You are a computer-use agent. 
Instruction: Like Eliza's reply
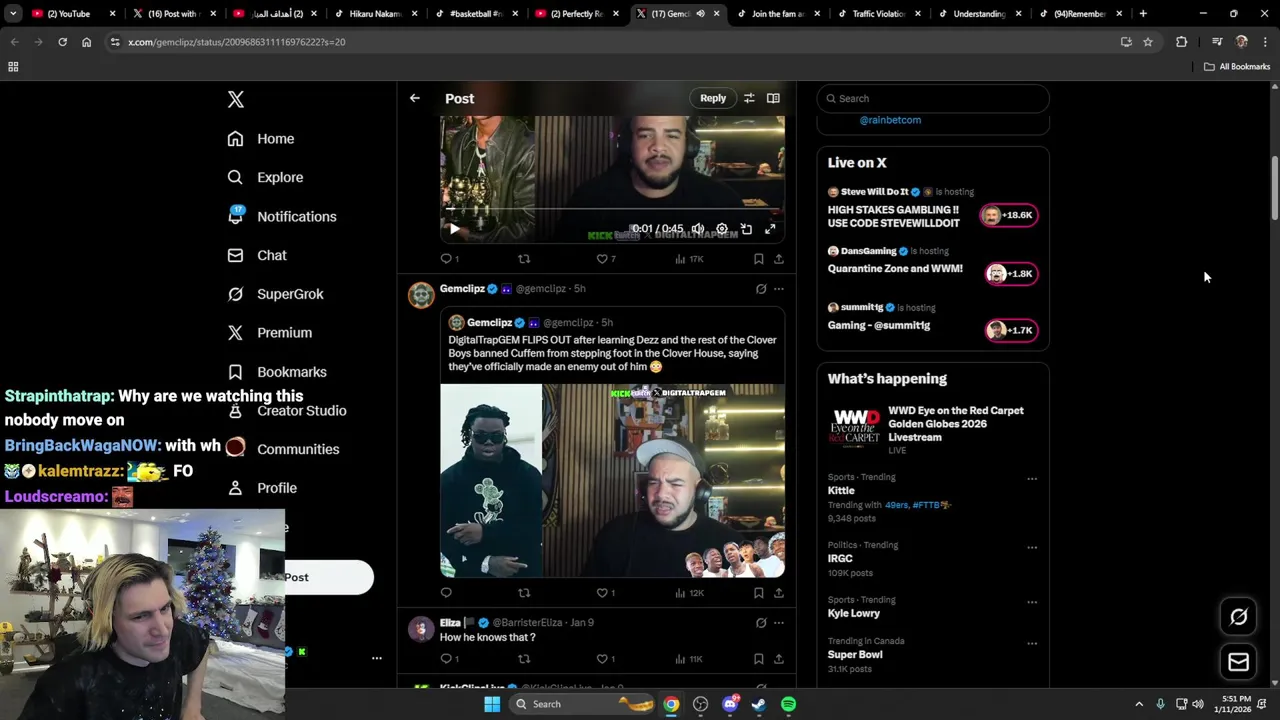(605, 659)
